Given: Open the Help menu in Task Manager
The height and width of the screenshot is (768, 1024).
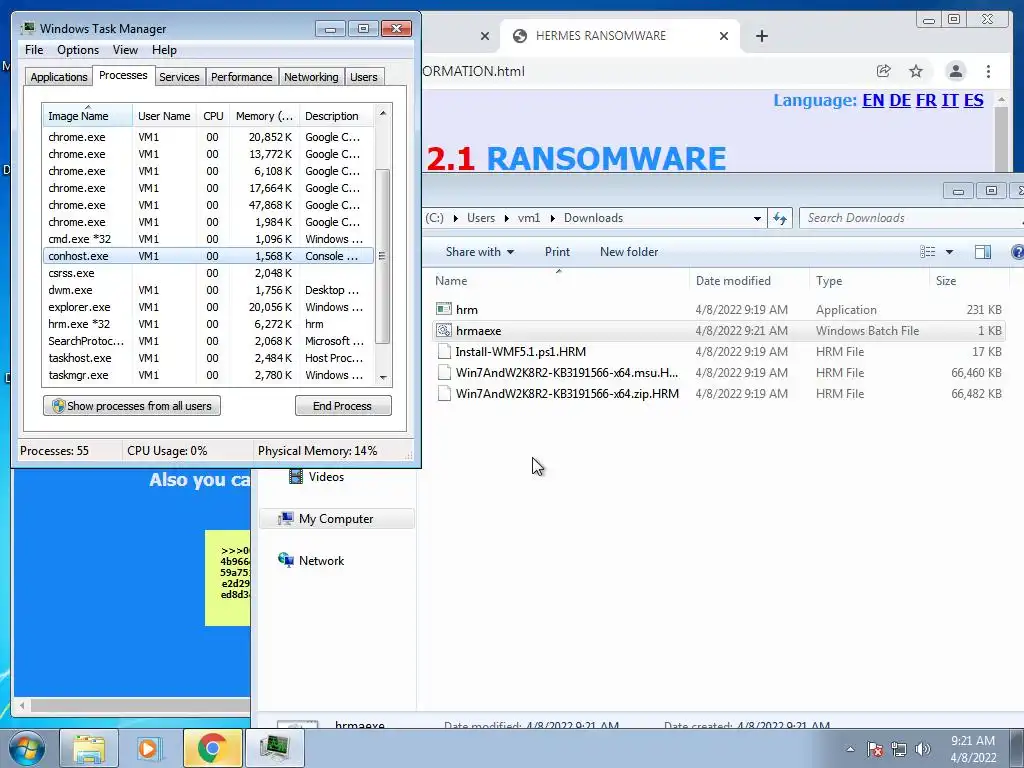Looking at the screenshot, I should (164, 50).
